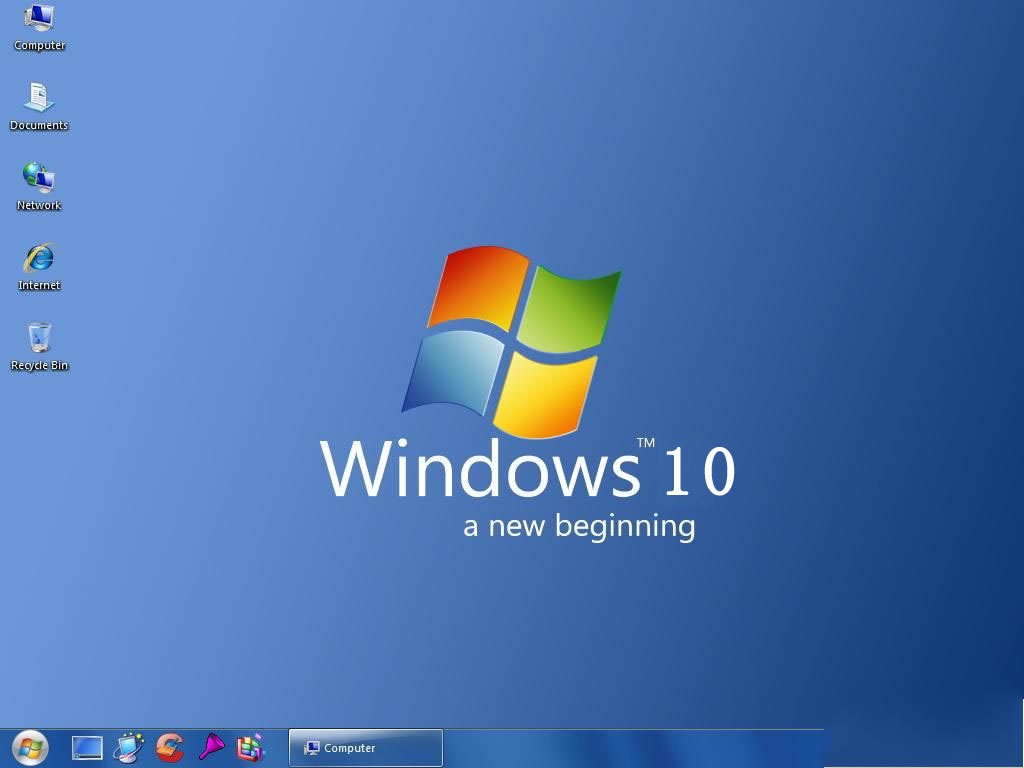Click the Recycle Bin label text

pos(39,365)
